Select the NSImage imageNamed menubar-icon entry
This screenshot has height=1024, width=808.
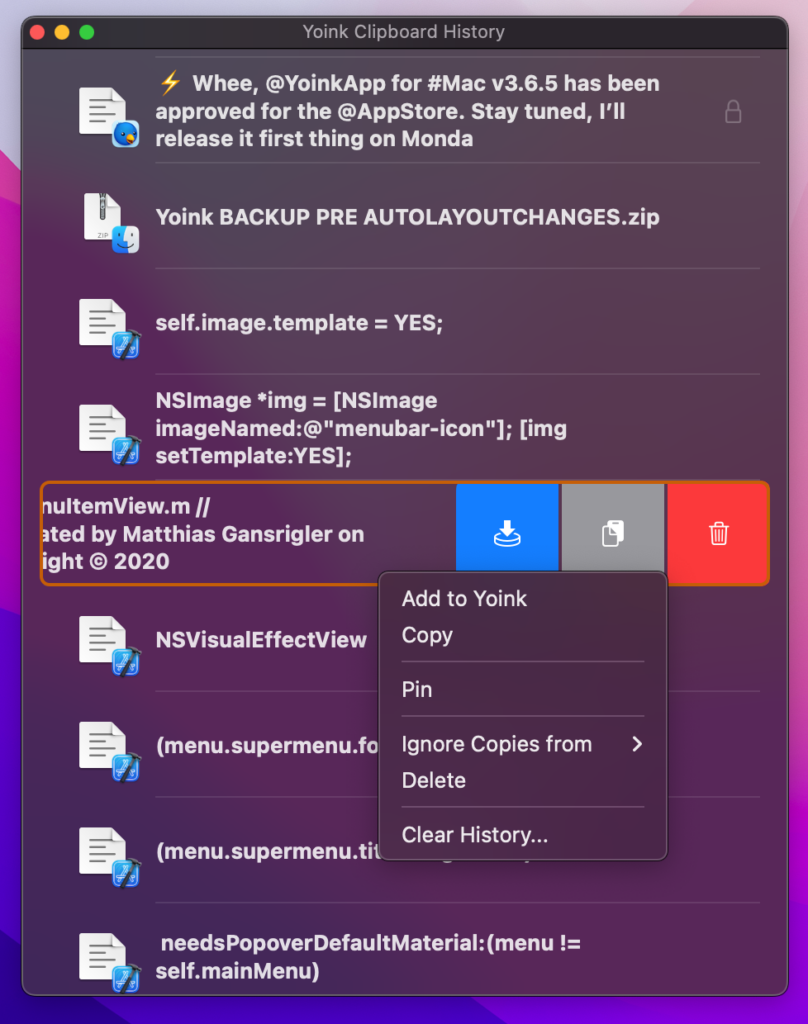[x=361, y=428]
